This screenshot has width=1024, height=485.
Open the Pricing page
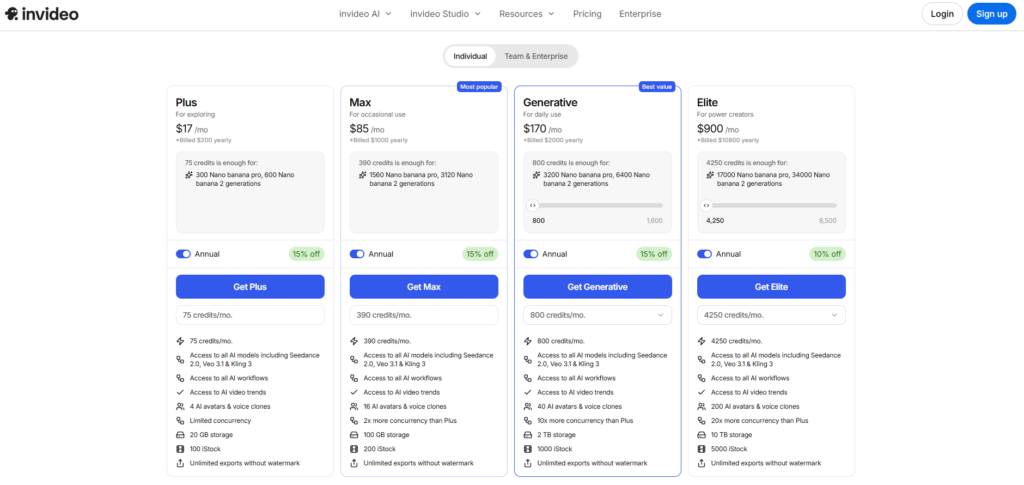point(587,14)
